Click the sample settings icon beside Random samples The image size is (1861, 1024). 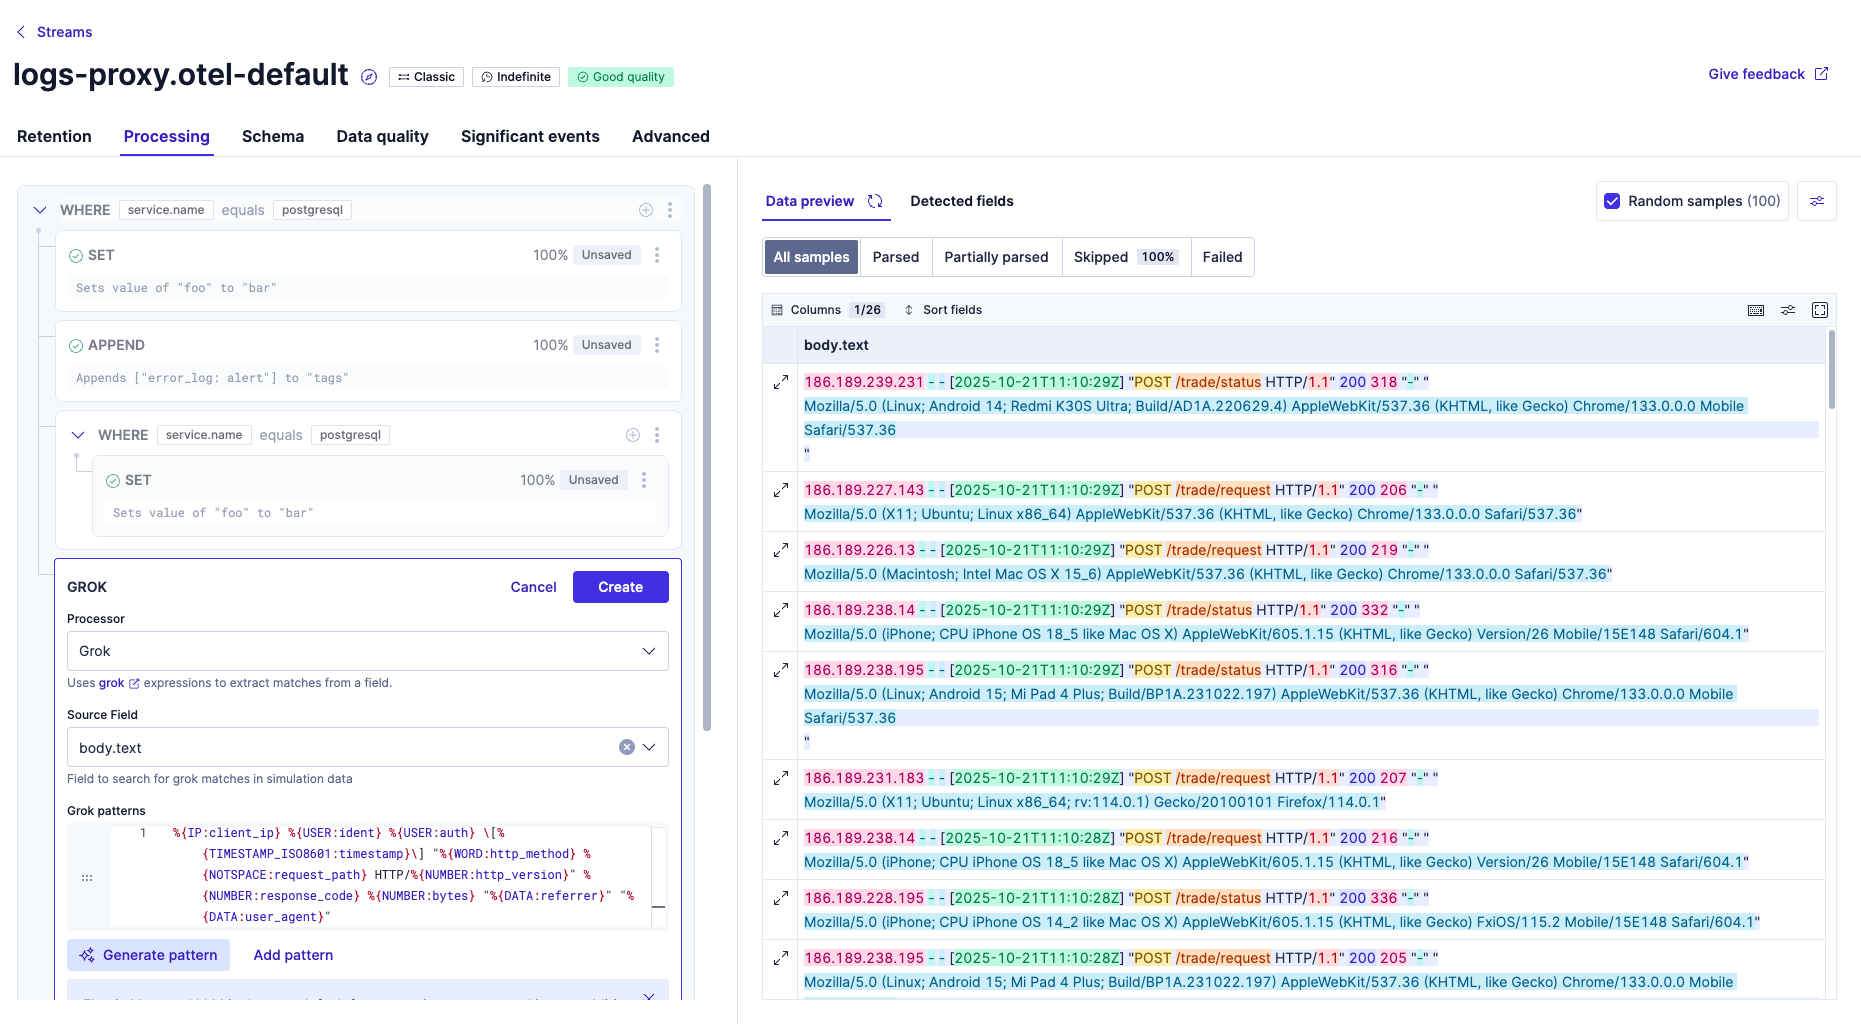1817,201
